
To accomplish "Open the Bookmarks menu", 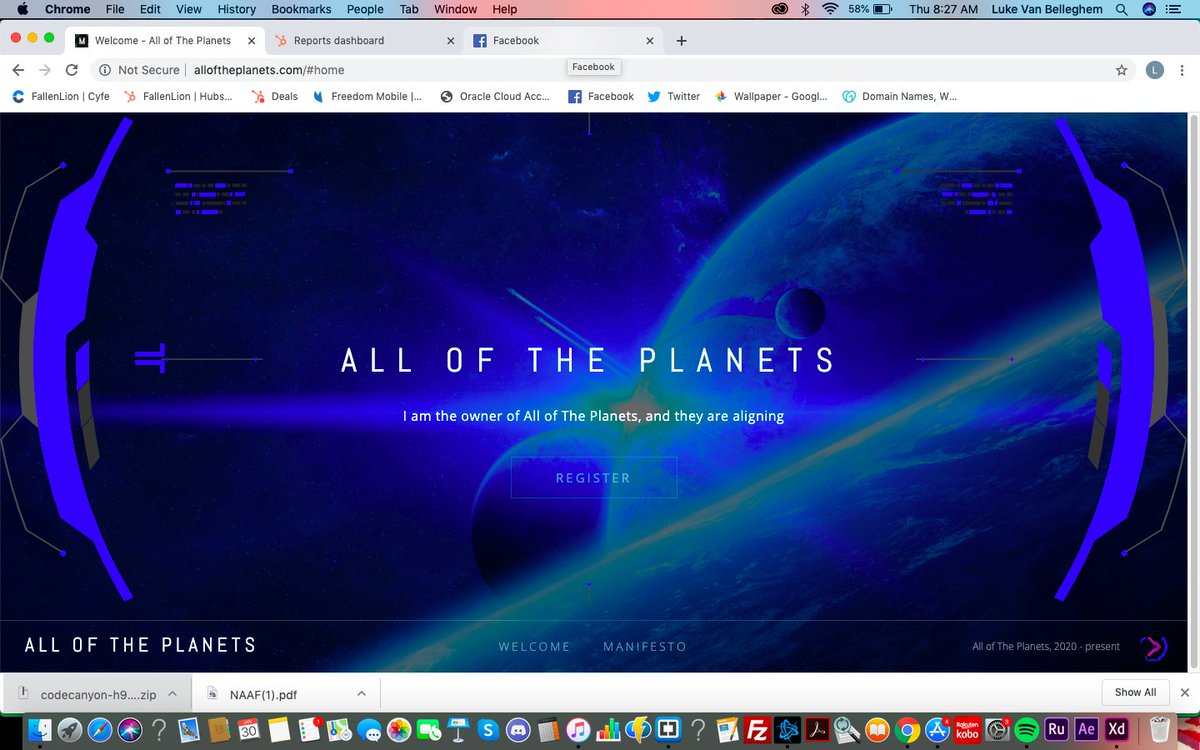I will (300, 9).
